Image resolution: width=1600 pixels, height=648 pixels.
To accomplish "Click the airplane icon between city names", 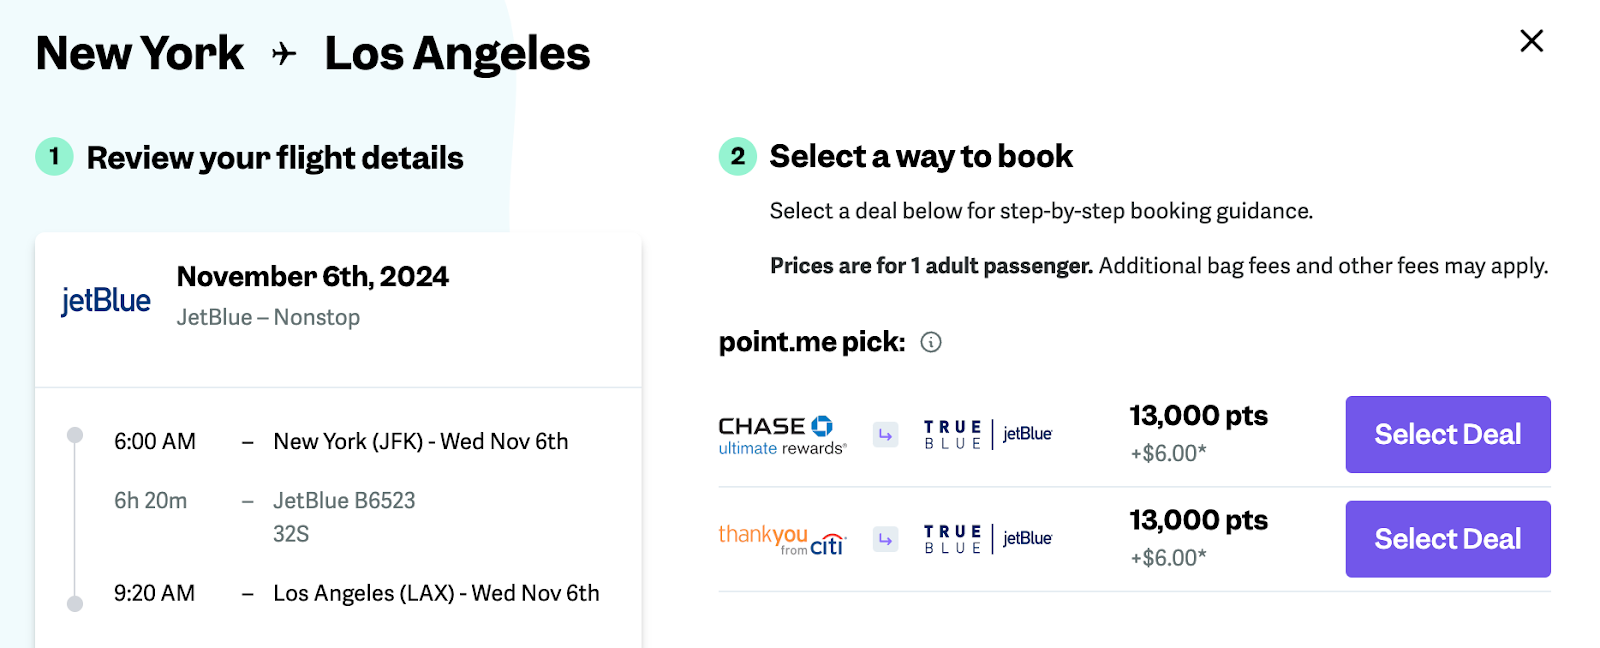I will (284, 54).
